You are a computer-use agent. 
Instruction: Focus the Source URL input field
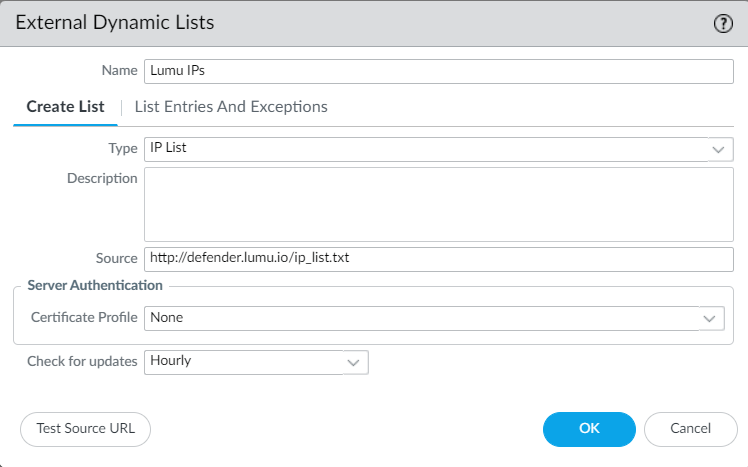pos(438,258)
